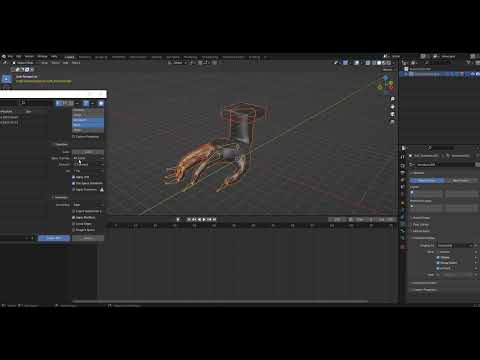Screen dimensions: 480x360
Task: Click the Blender logo menu icon
Action: pos(4,56)
